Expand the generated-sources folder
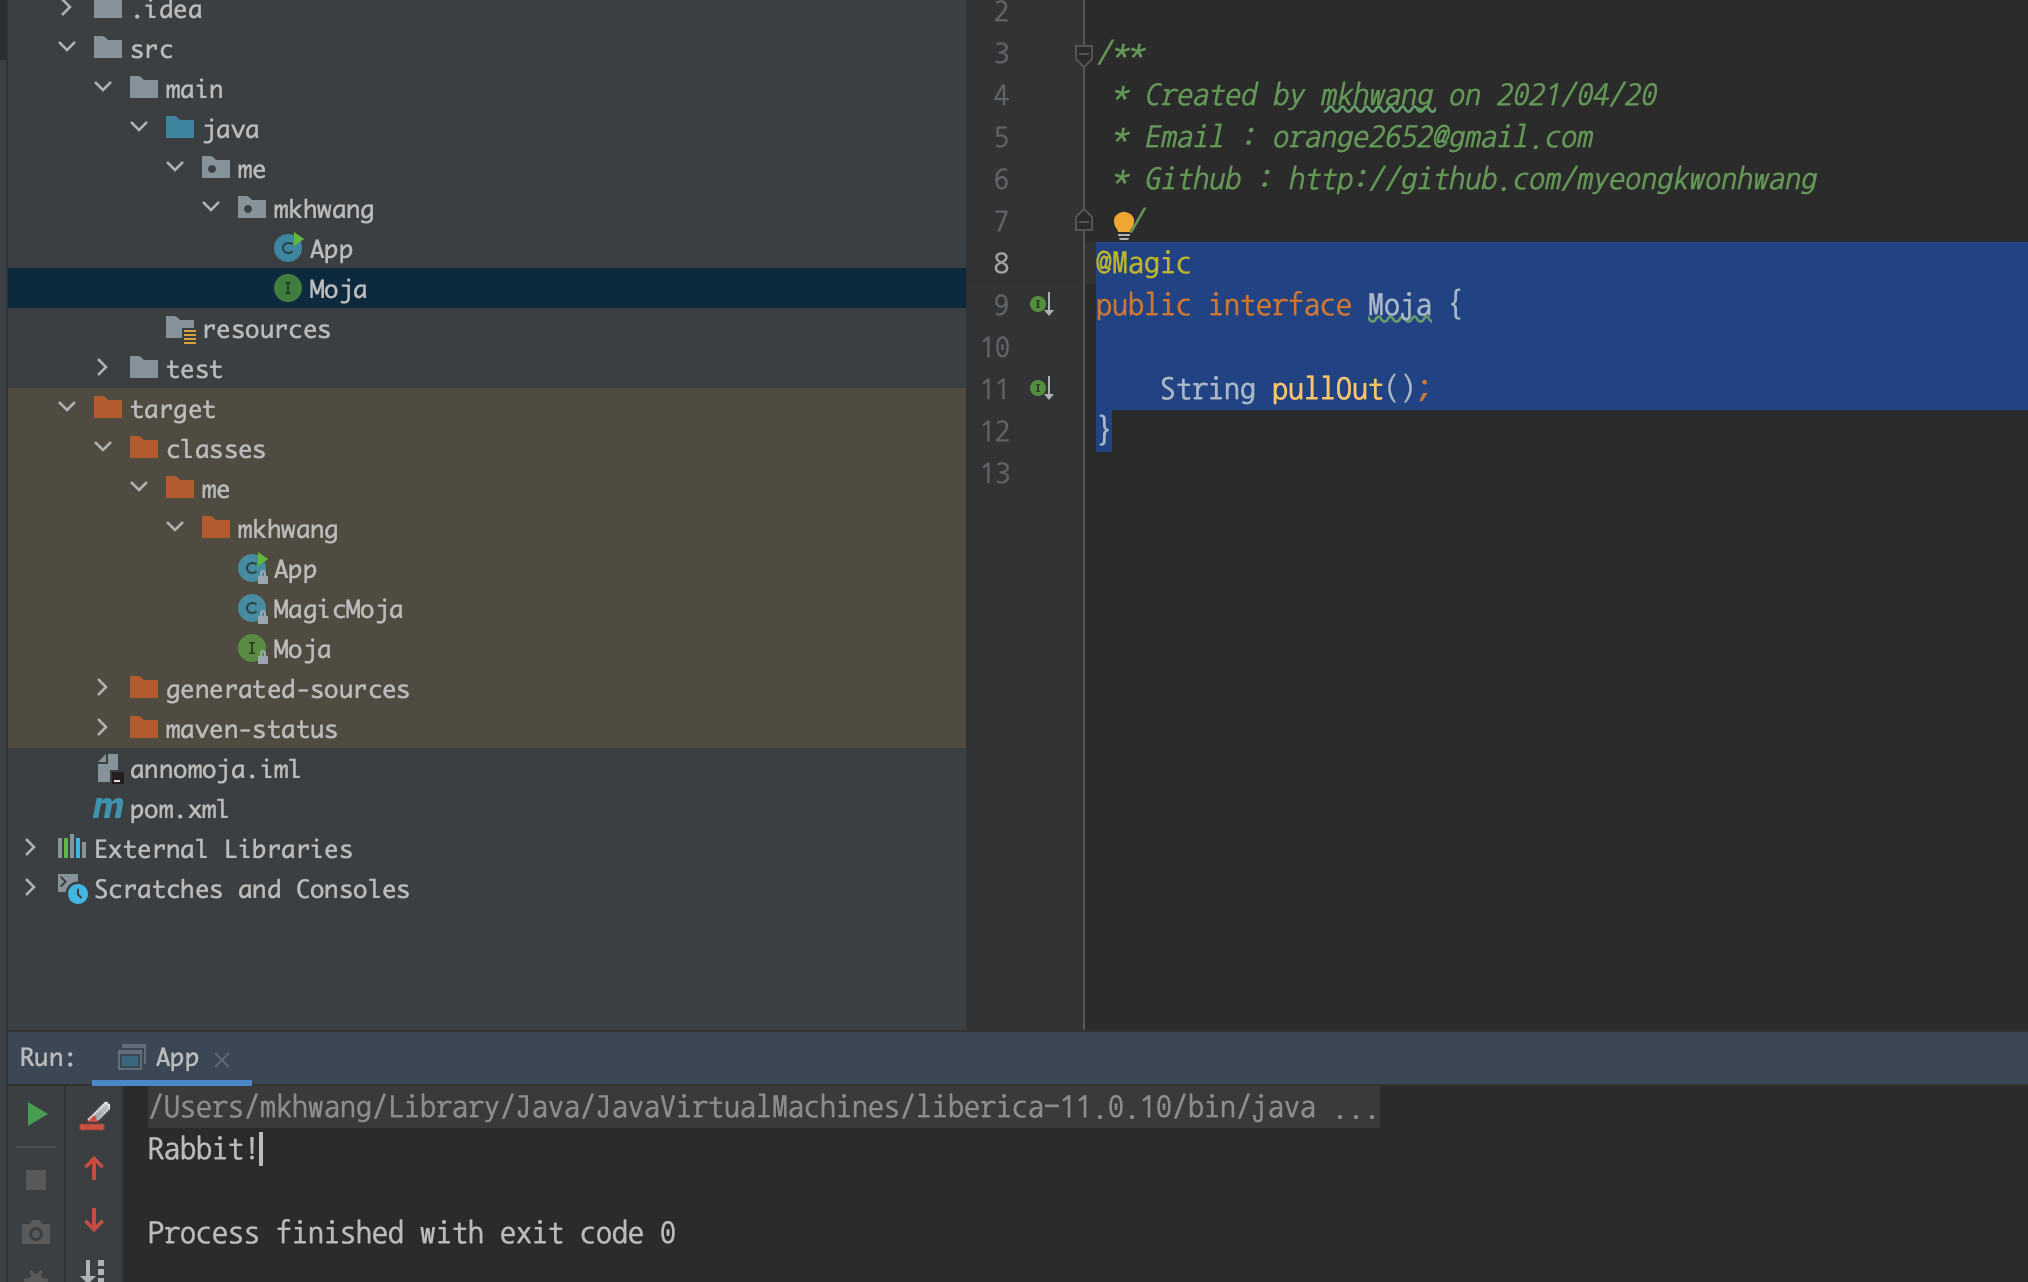Image resolution: width=2028 pixels, height=1282 pixels. (102, 688)
